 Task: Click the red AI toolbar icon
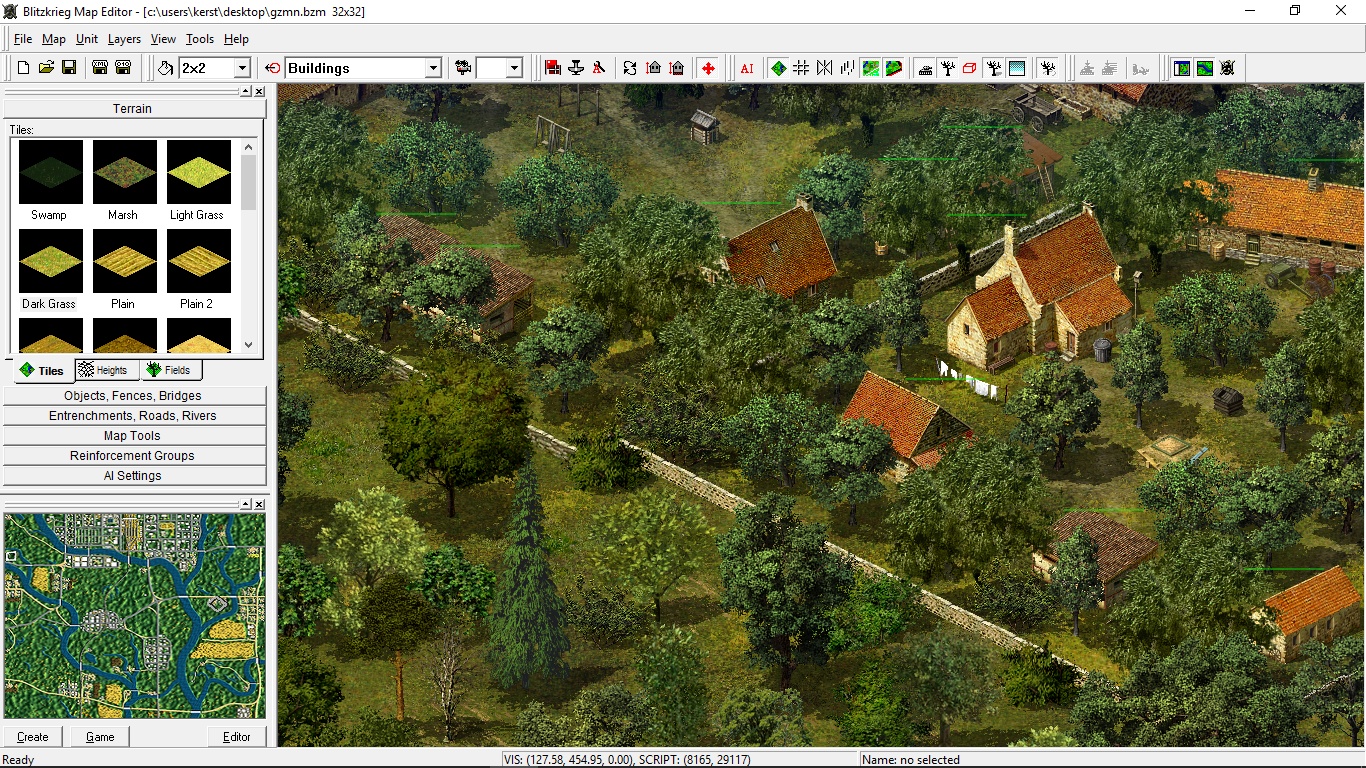tap(747, 68)
